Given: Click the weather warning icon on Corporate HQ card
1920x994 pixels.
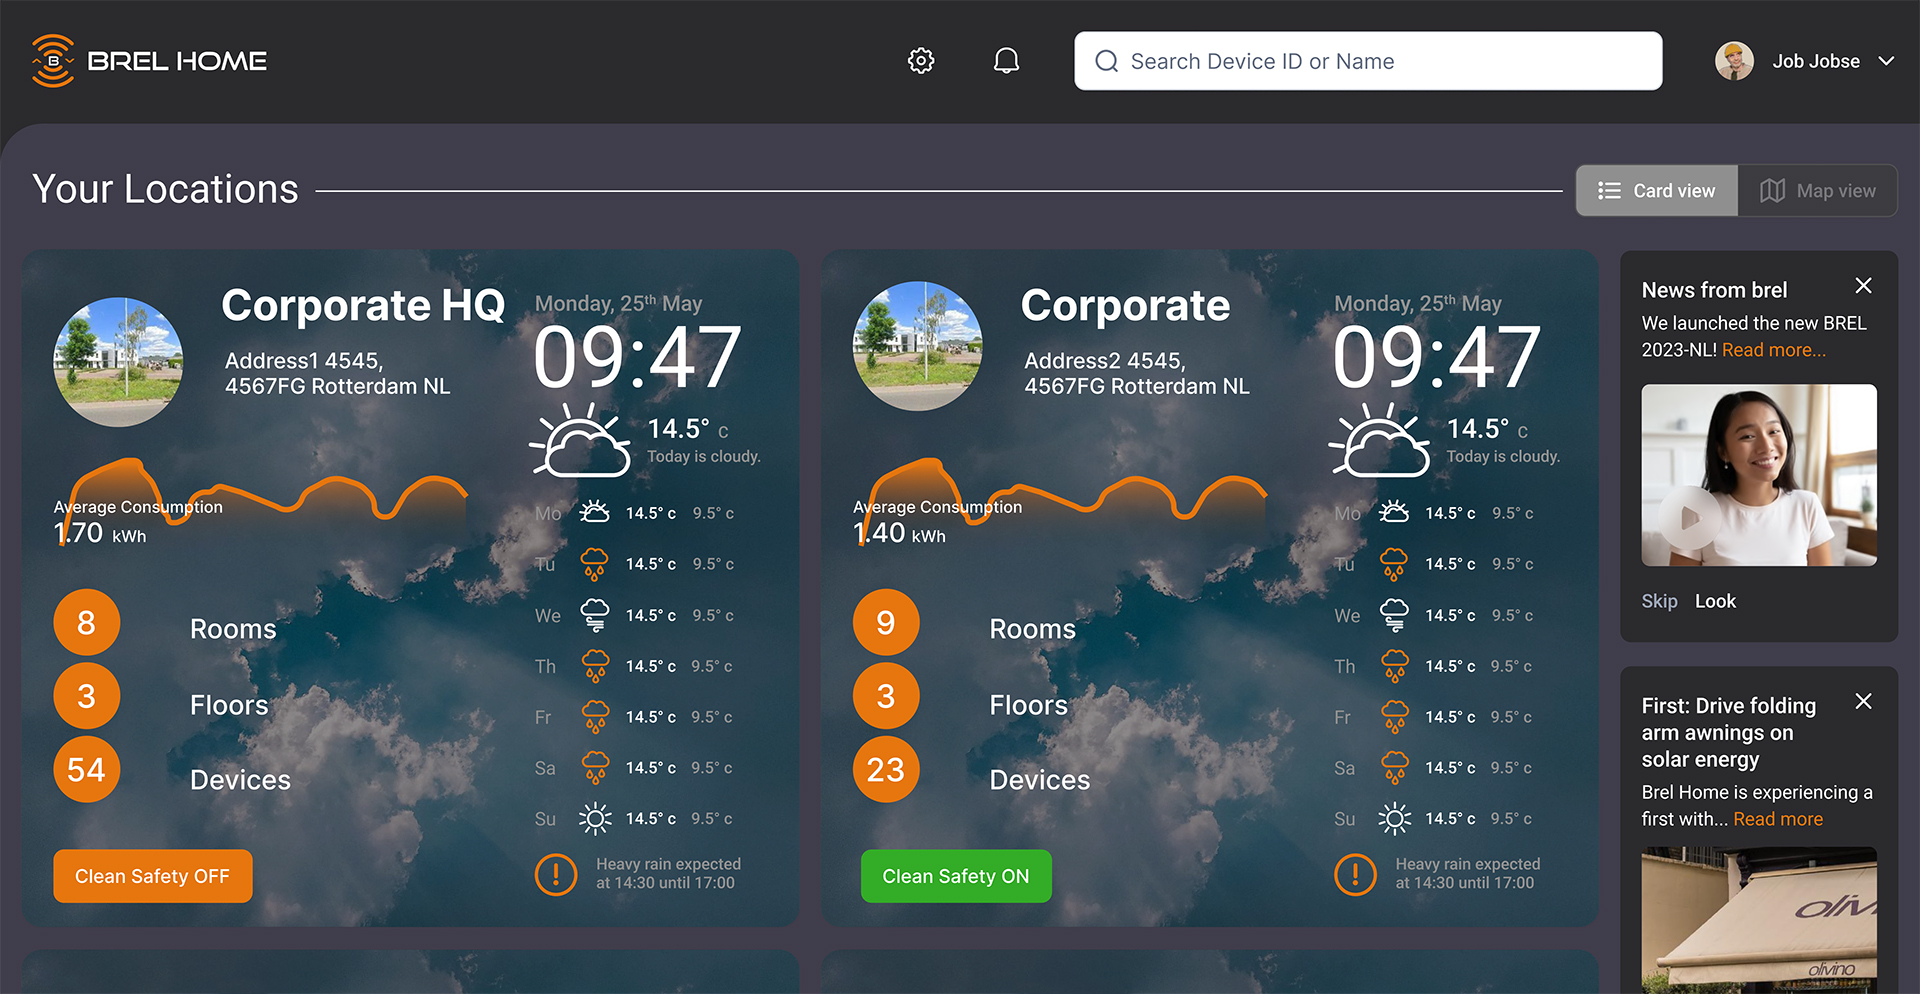Looking at the screenshot, I should (x=556, y=874).
